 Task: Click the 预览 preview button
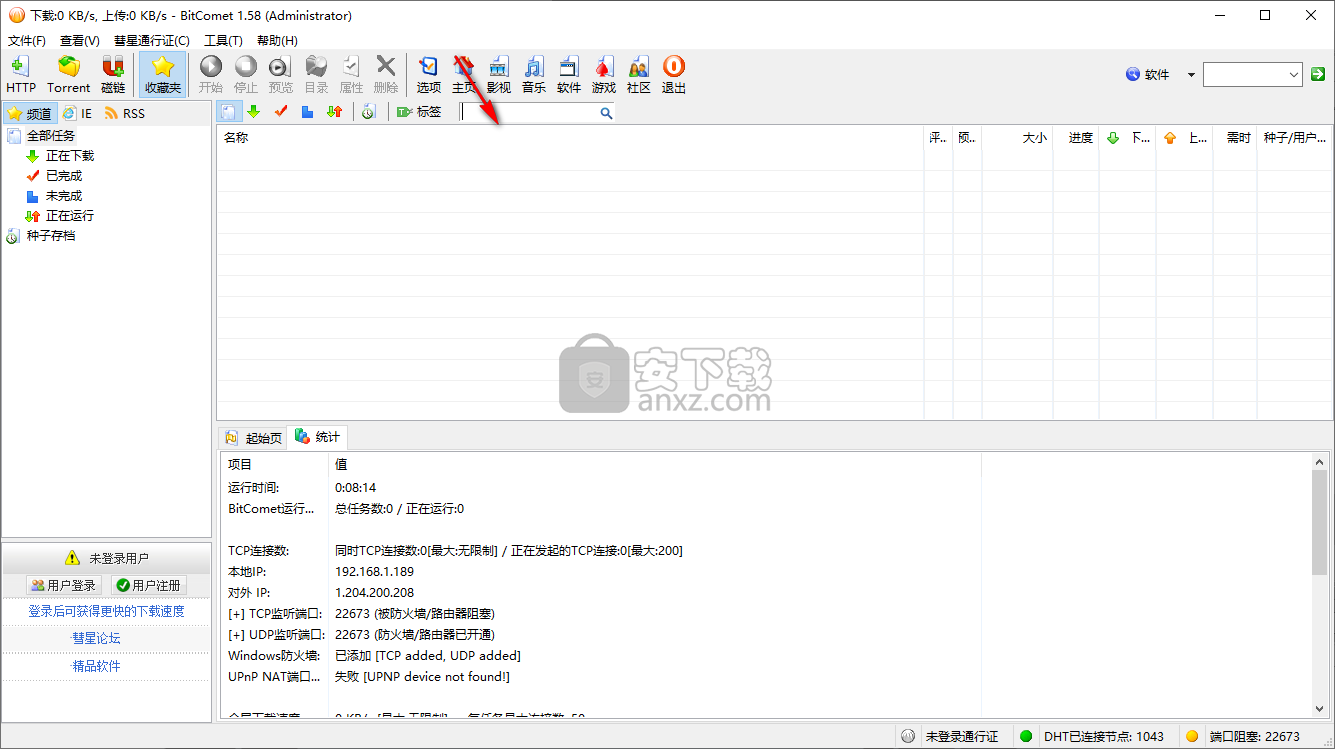click(x=281, y=75)
